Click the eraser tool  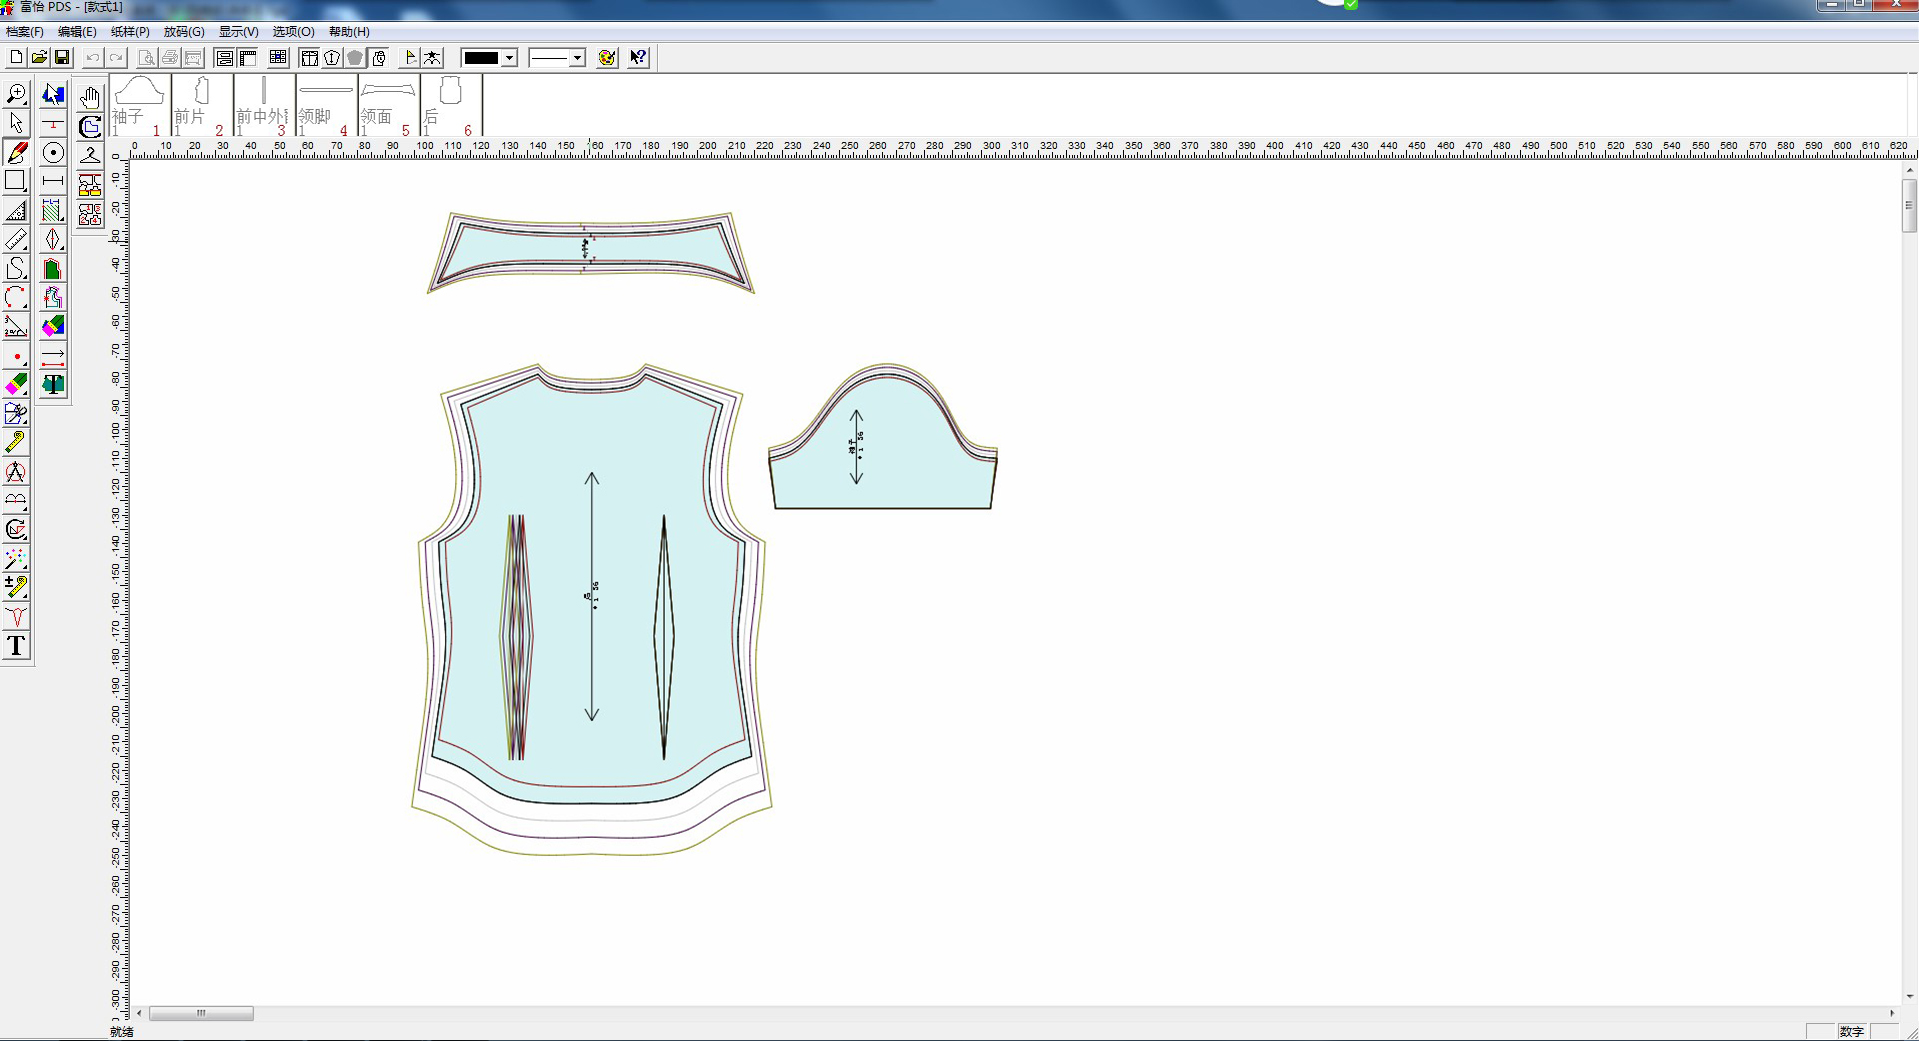pyautogui.click(x=16, y=384)
